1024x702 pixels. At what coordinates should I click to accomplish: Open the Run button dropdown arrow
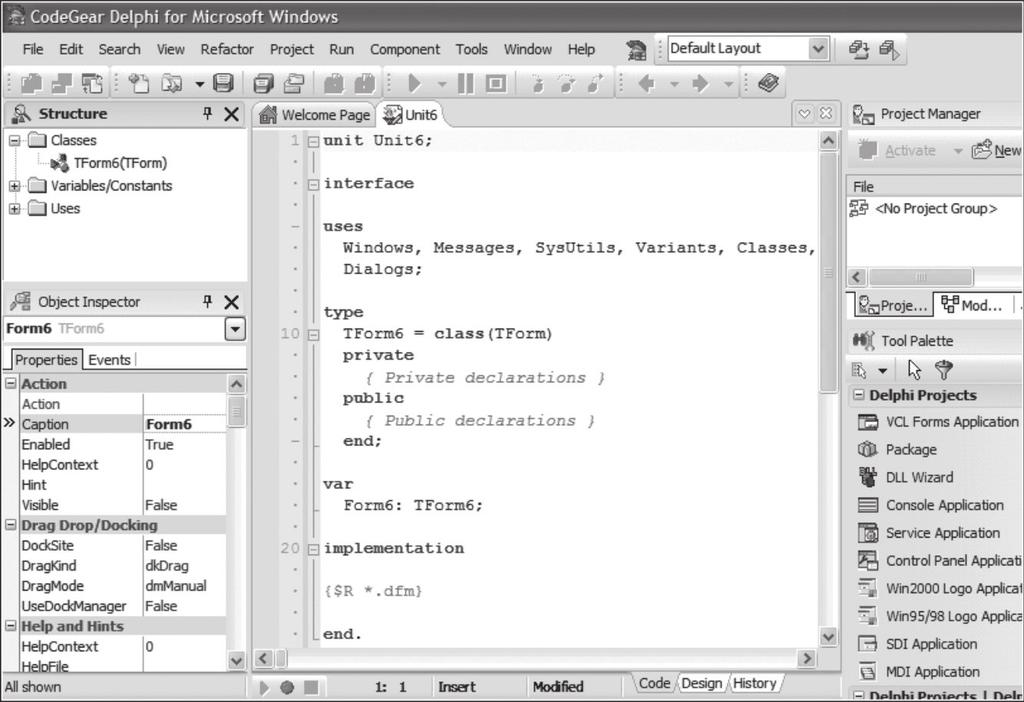(441, 84)
